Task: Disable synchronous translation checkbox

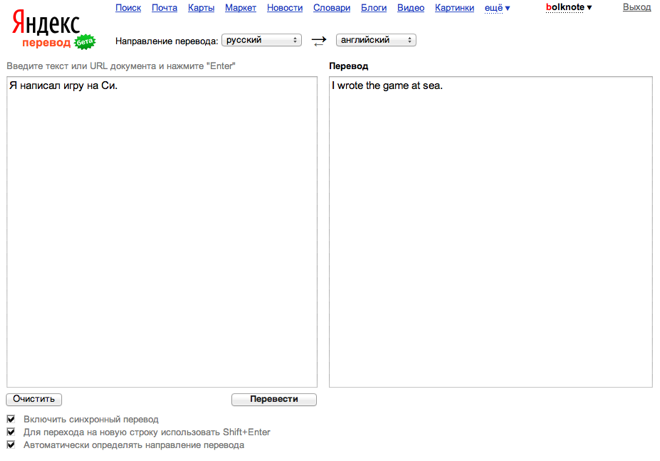Action: click(11, 419)
